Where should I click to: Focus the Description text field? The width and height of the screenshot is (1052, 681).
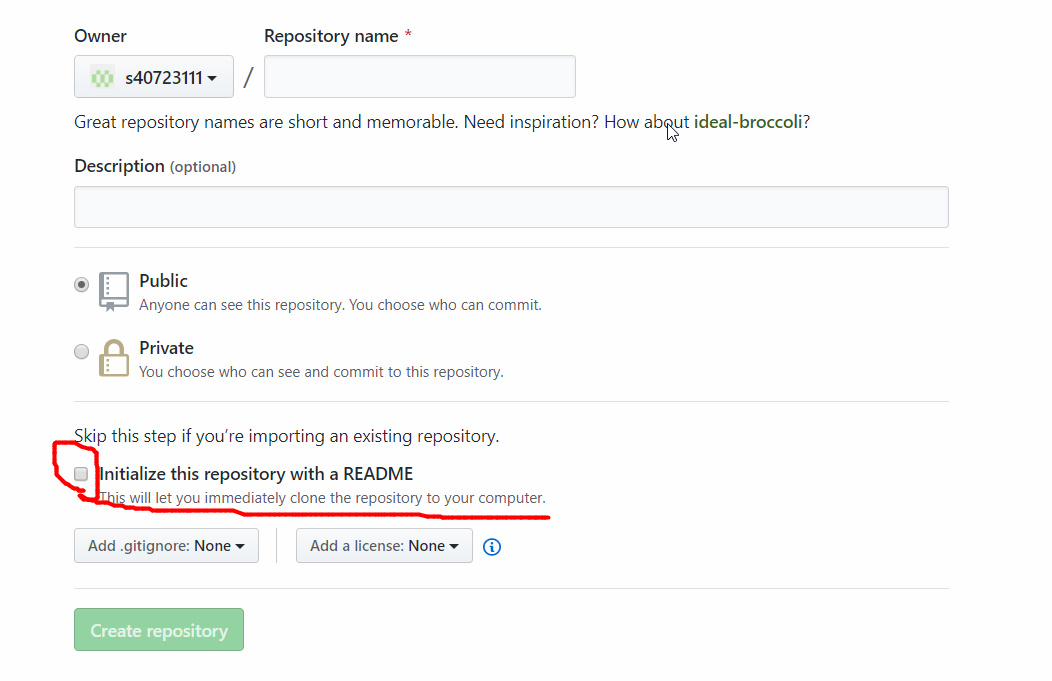pos(511,207)
